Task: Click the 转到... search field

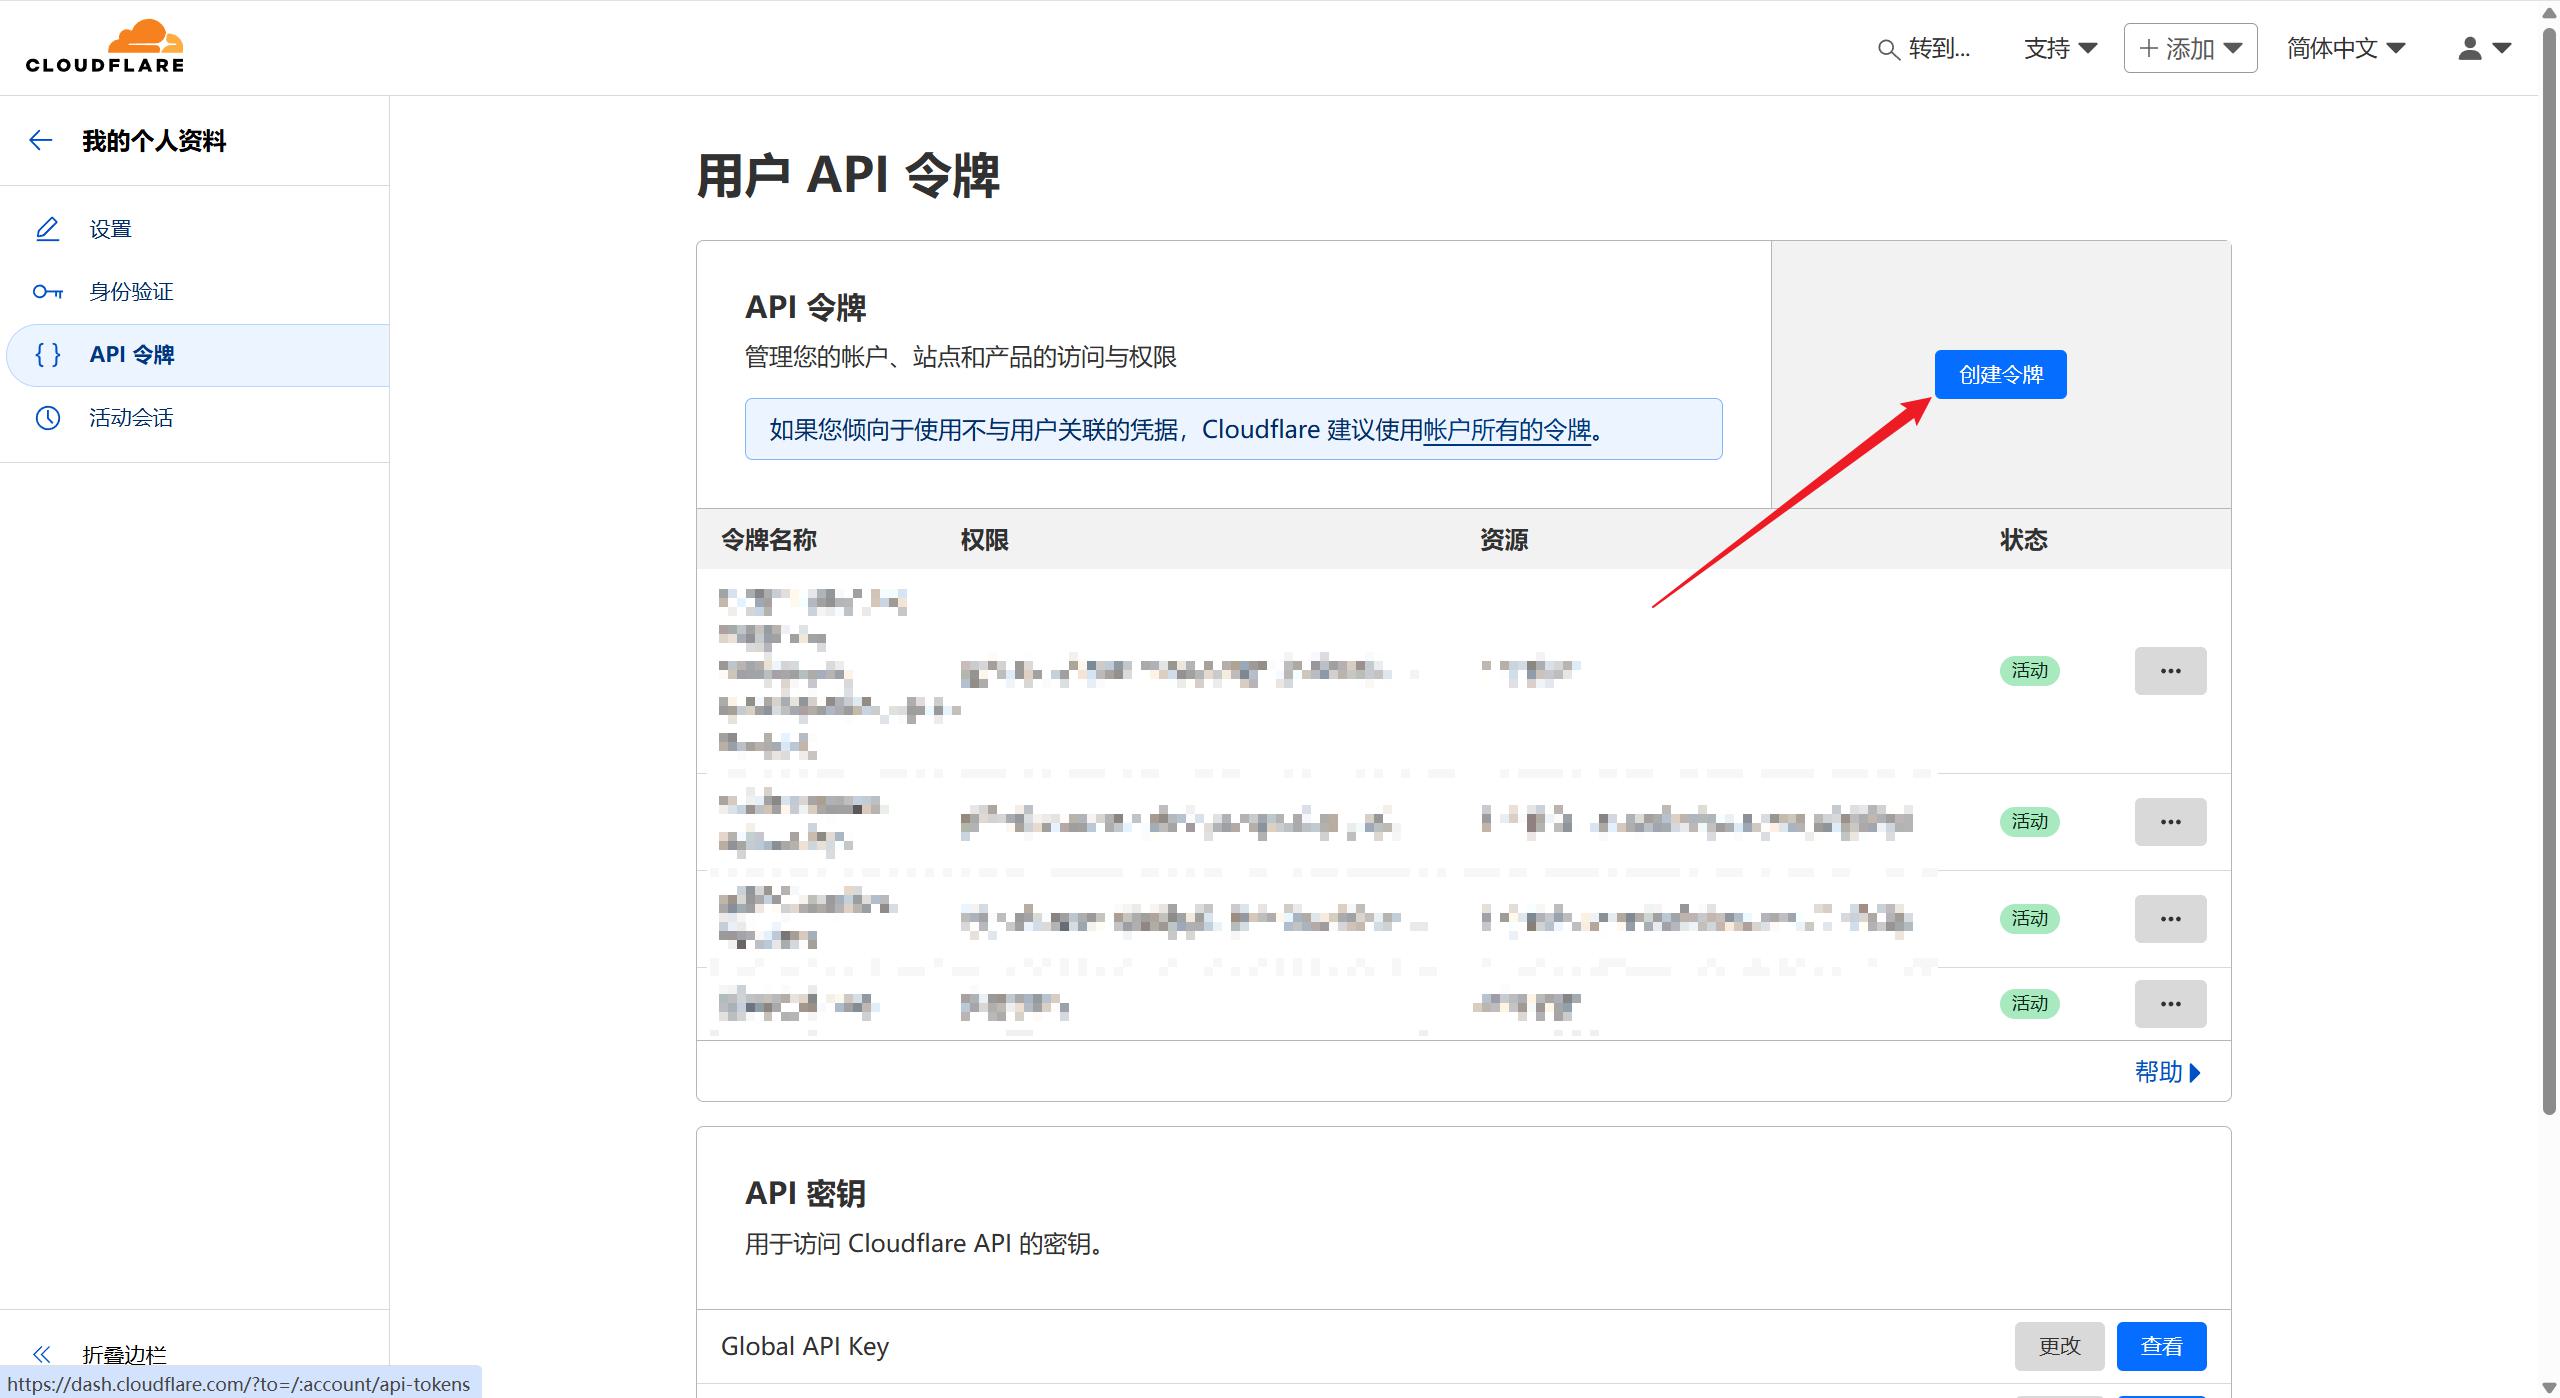Action: (x=1925, y=48)
